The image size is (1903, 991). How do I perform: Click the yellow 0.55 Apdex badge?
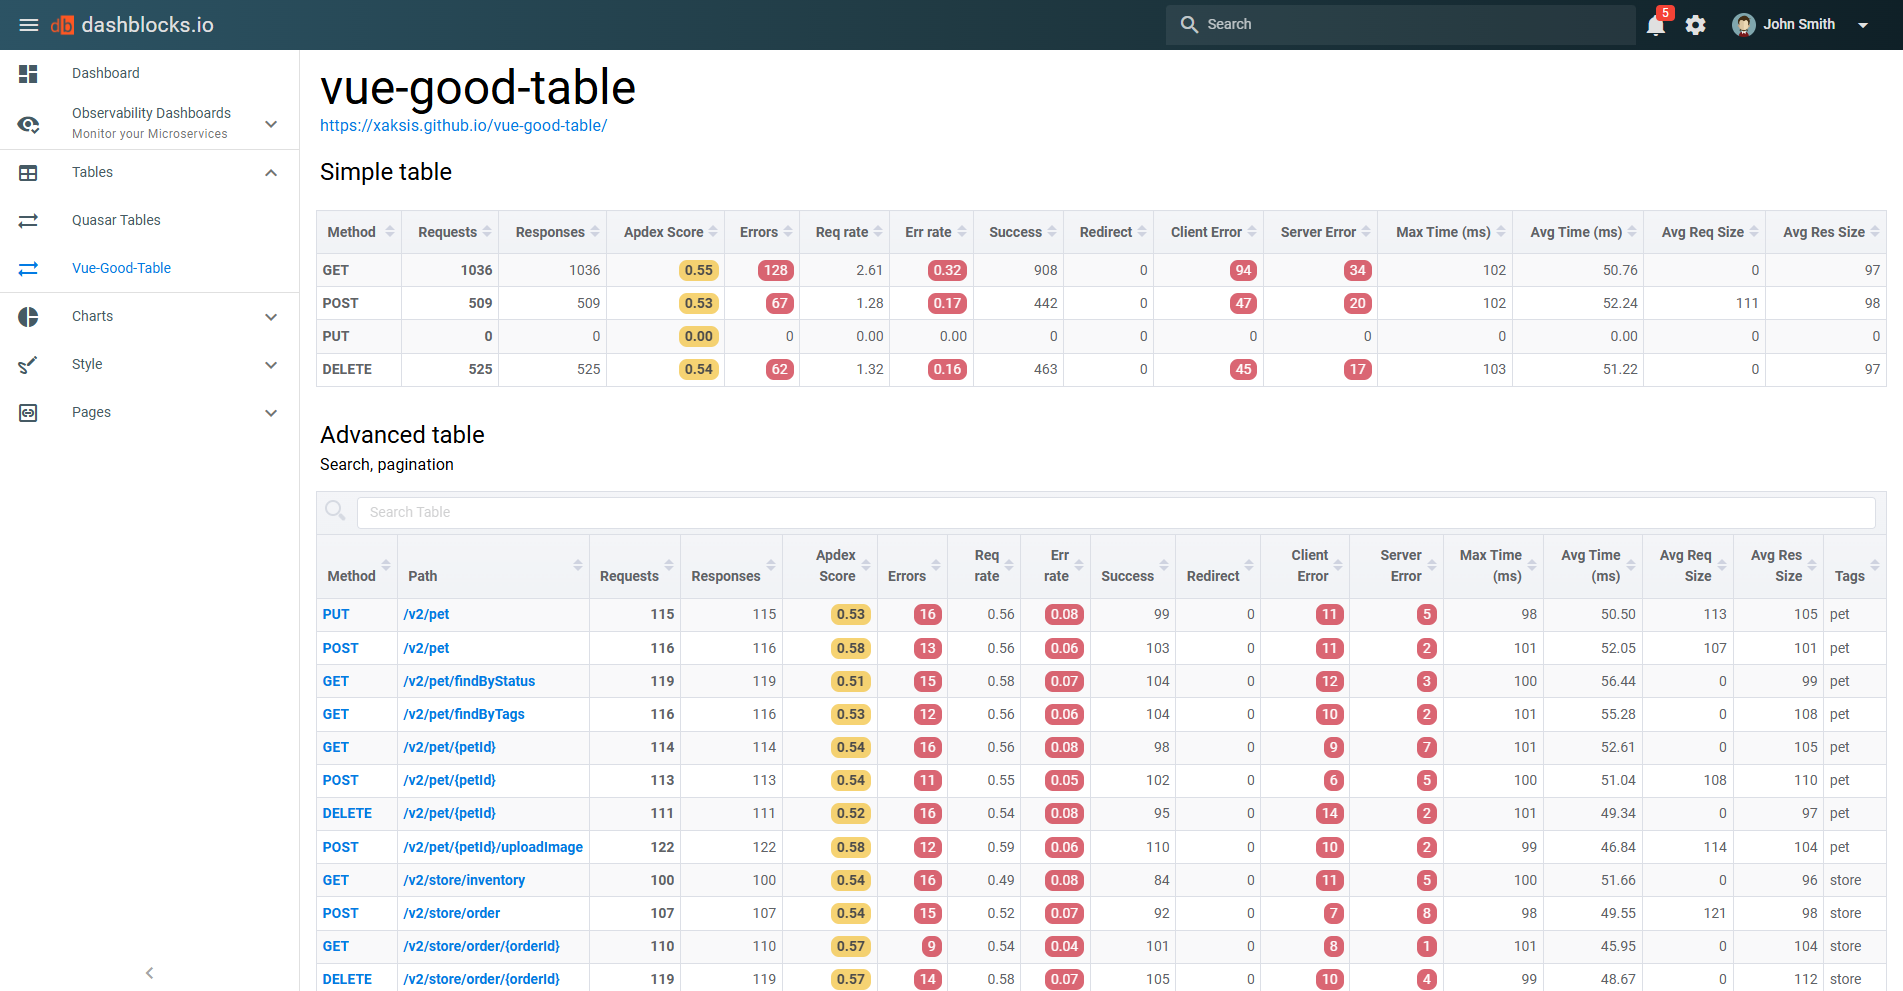pos(699,270)
